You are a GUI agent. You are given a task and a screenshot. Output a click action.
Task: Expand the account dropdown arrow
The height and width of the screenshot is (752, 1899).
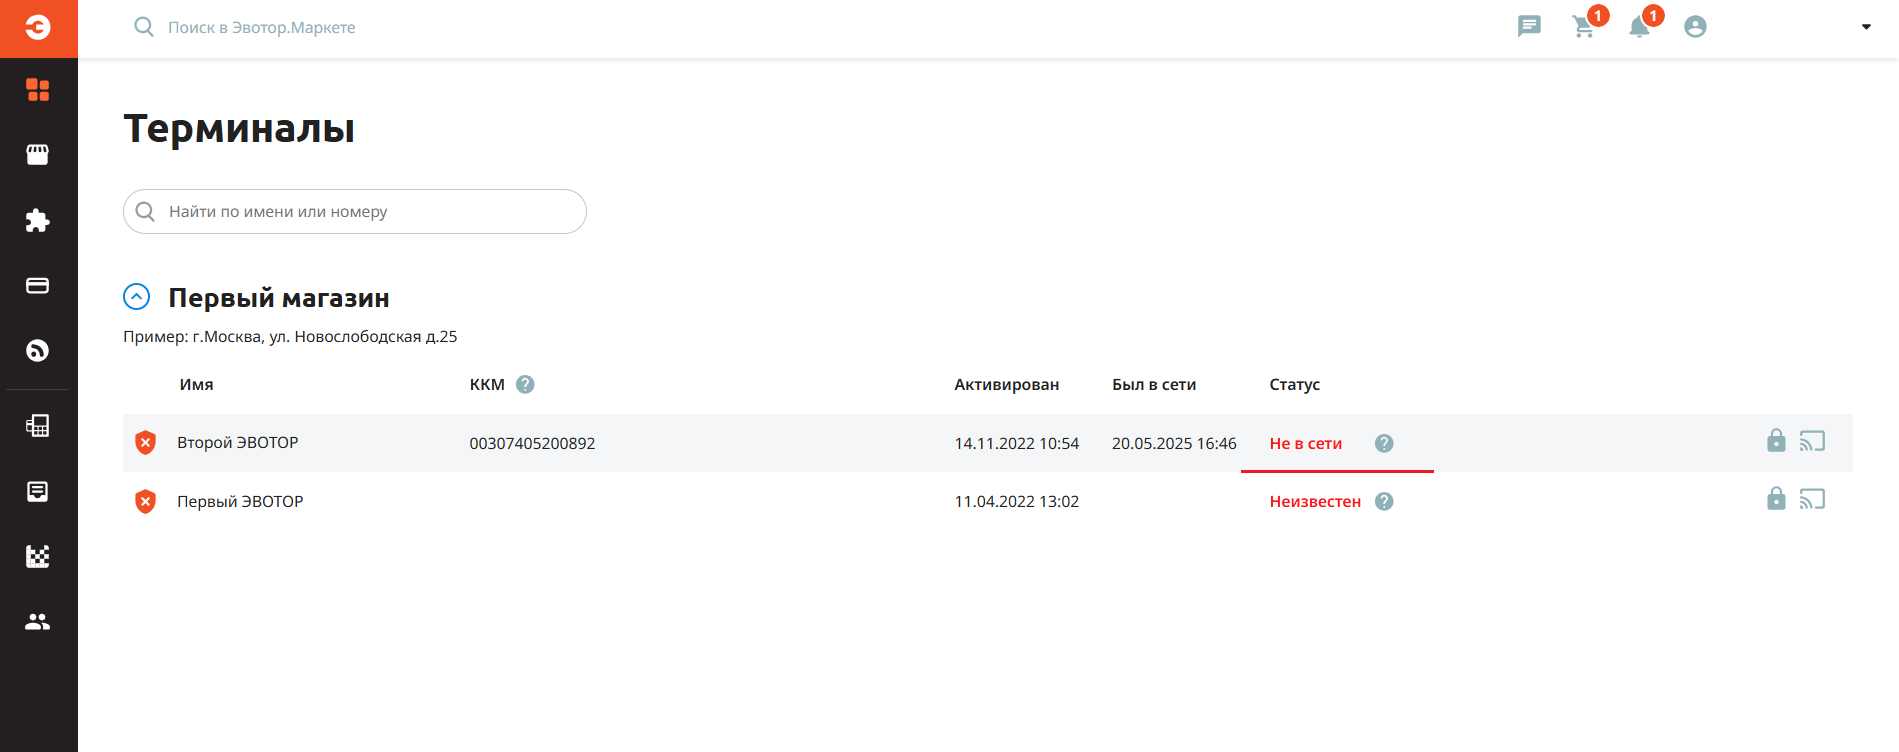(1866, 27)
